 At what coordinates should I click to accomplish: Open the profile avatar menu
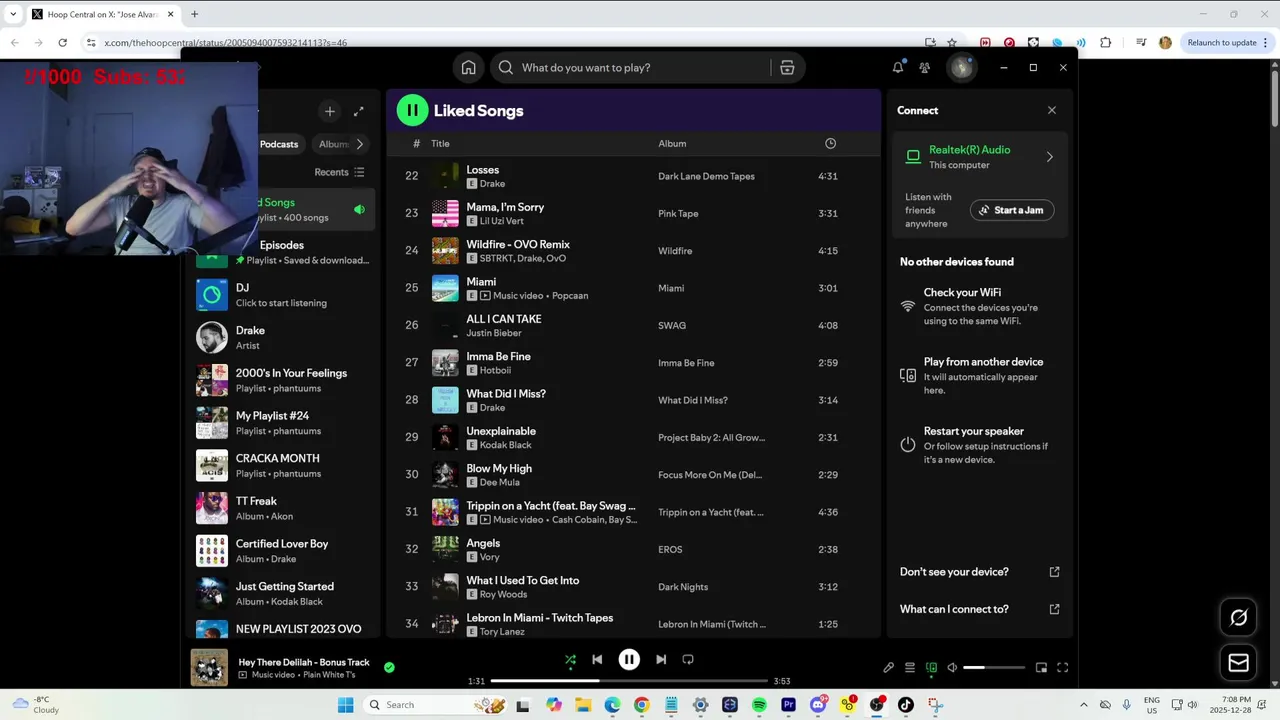(x=961, y=67)
